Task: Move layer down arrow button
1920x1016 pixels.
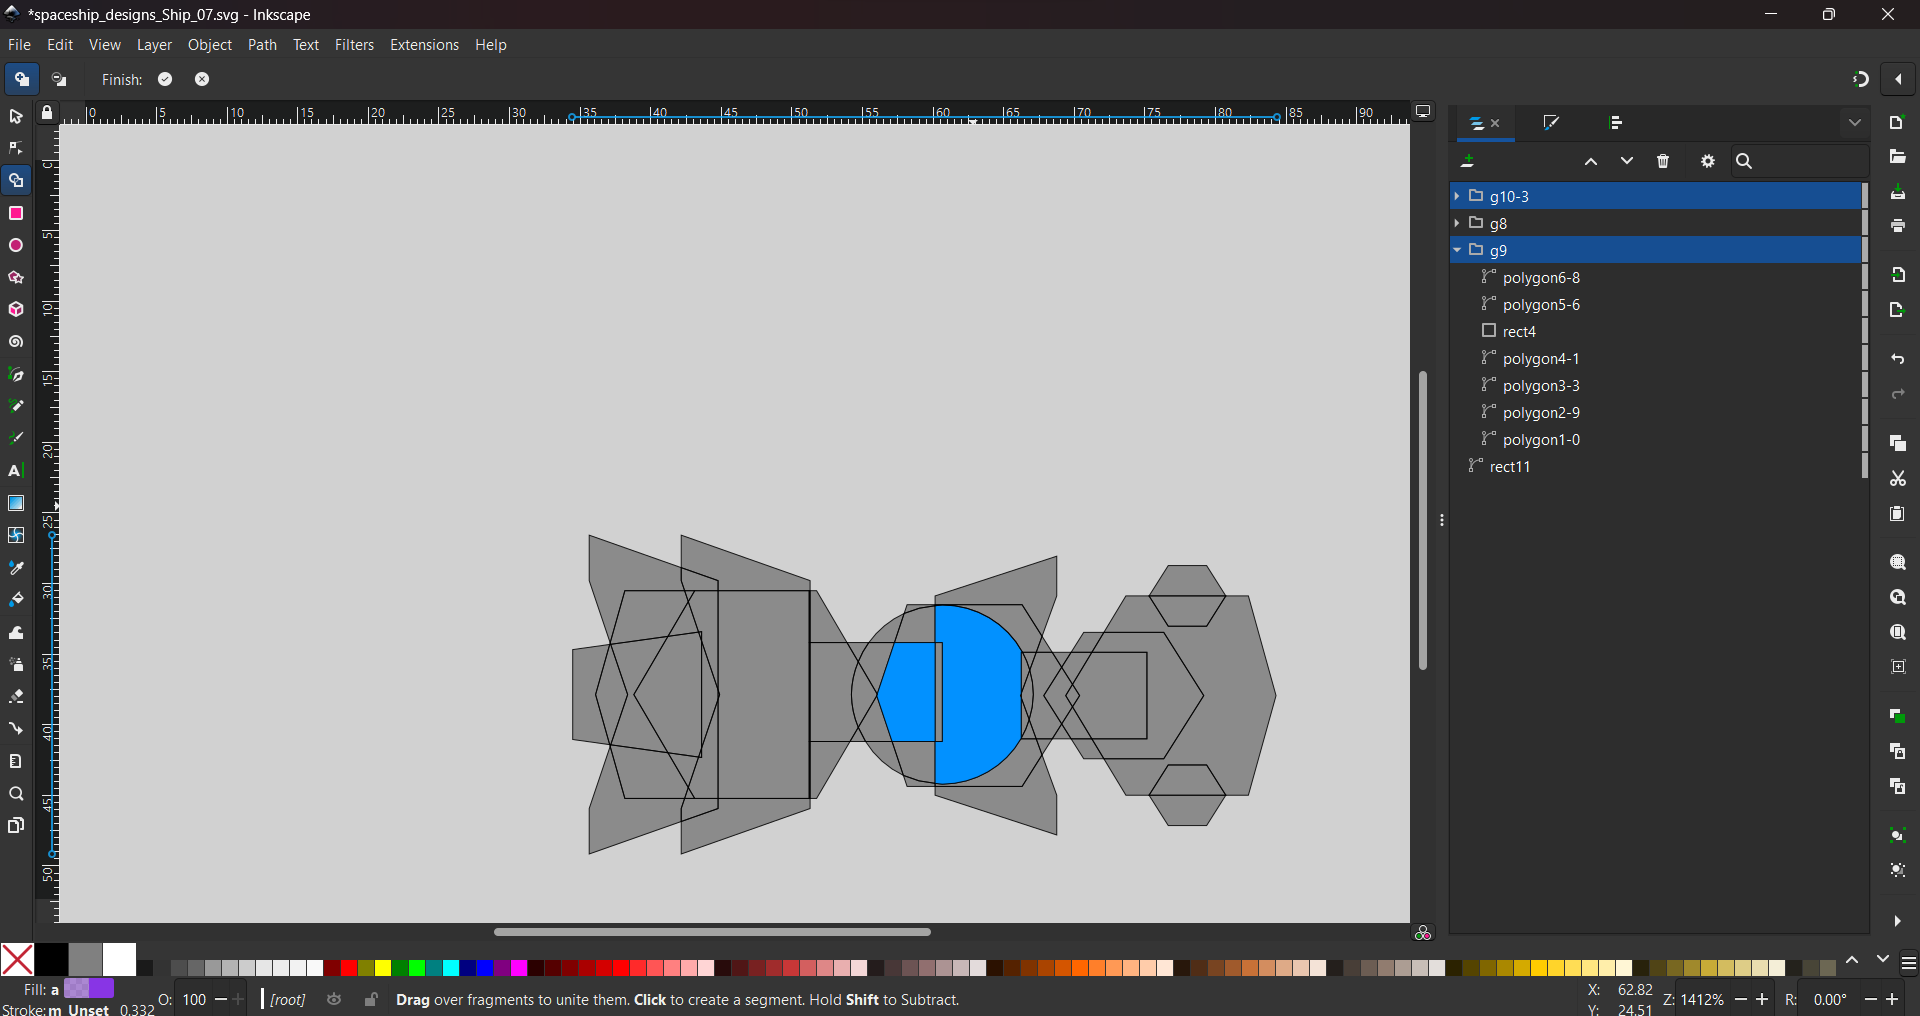Action: click(x=1627, y=162)
